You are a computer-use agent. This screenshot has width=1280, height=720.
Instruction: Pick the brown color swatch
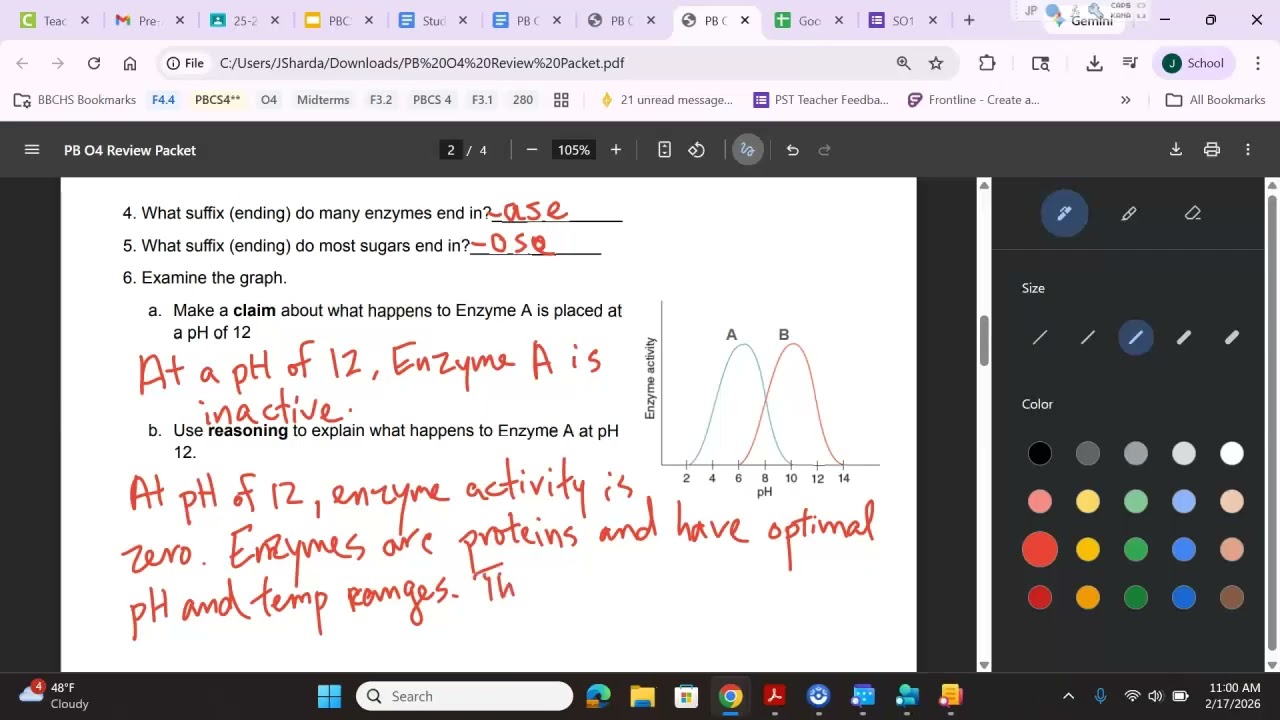[x=1232, y=598]
